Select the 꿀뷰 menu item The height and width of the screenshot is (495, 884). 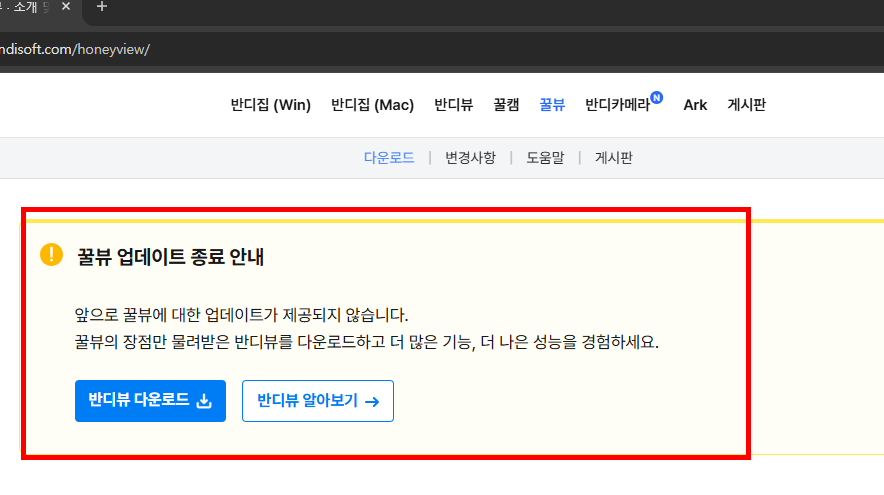(552, 105)
